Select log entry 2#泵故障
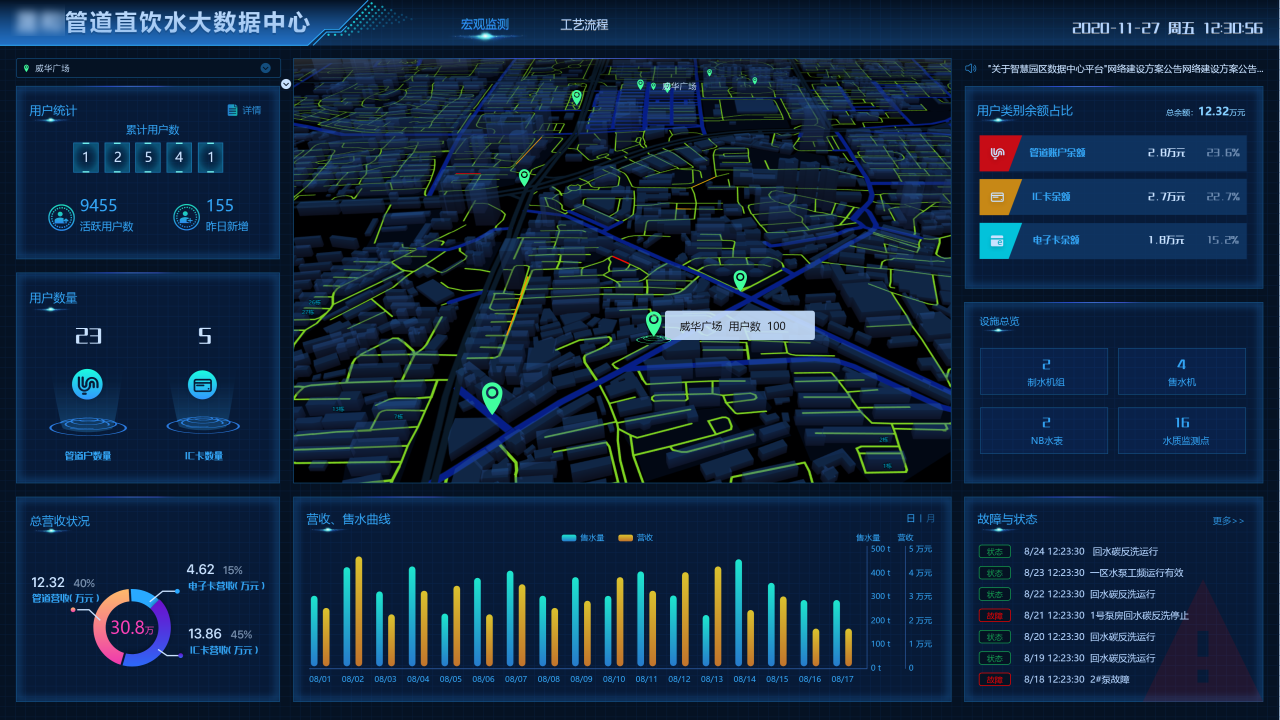This screenshot has width=1280, height=720. (1111, 680)
